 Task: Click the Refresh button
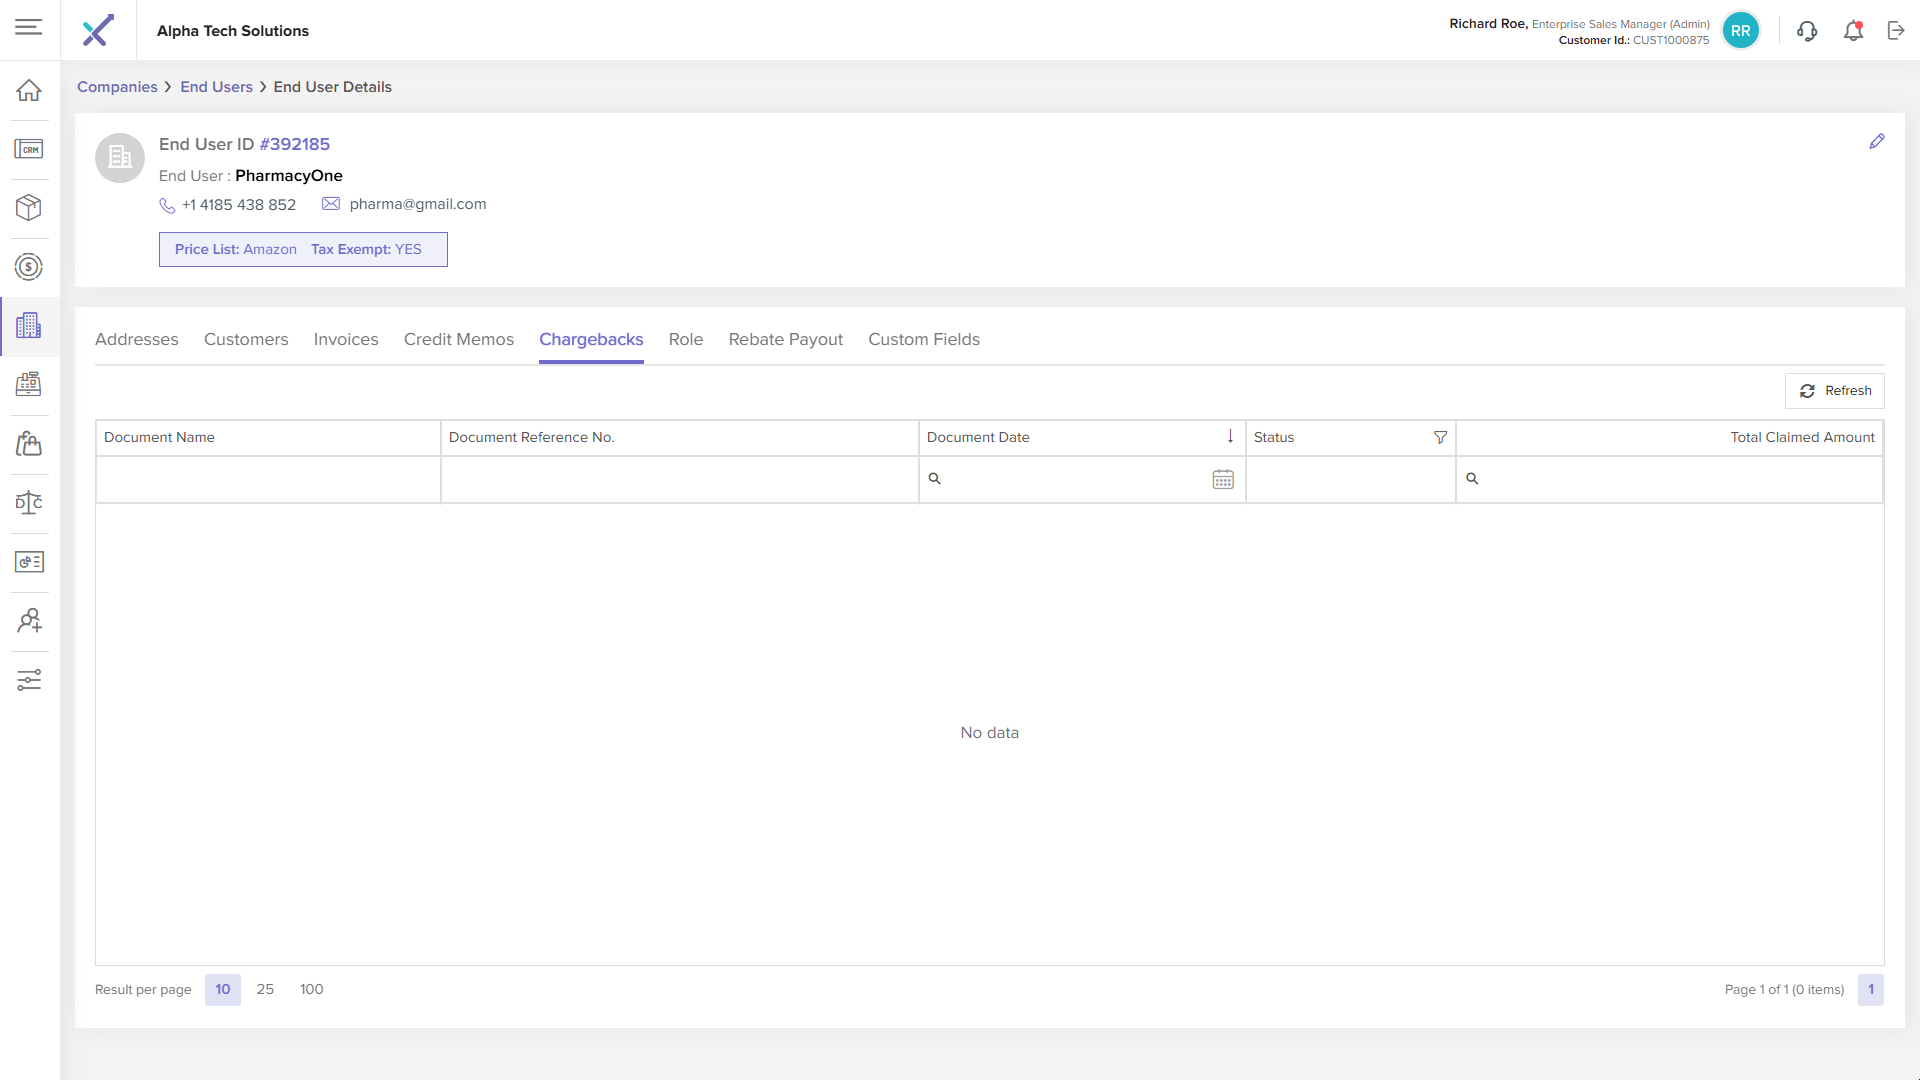click(1835, 391)
